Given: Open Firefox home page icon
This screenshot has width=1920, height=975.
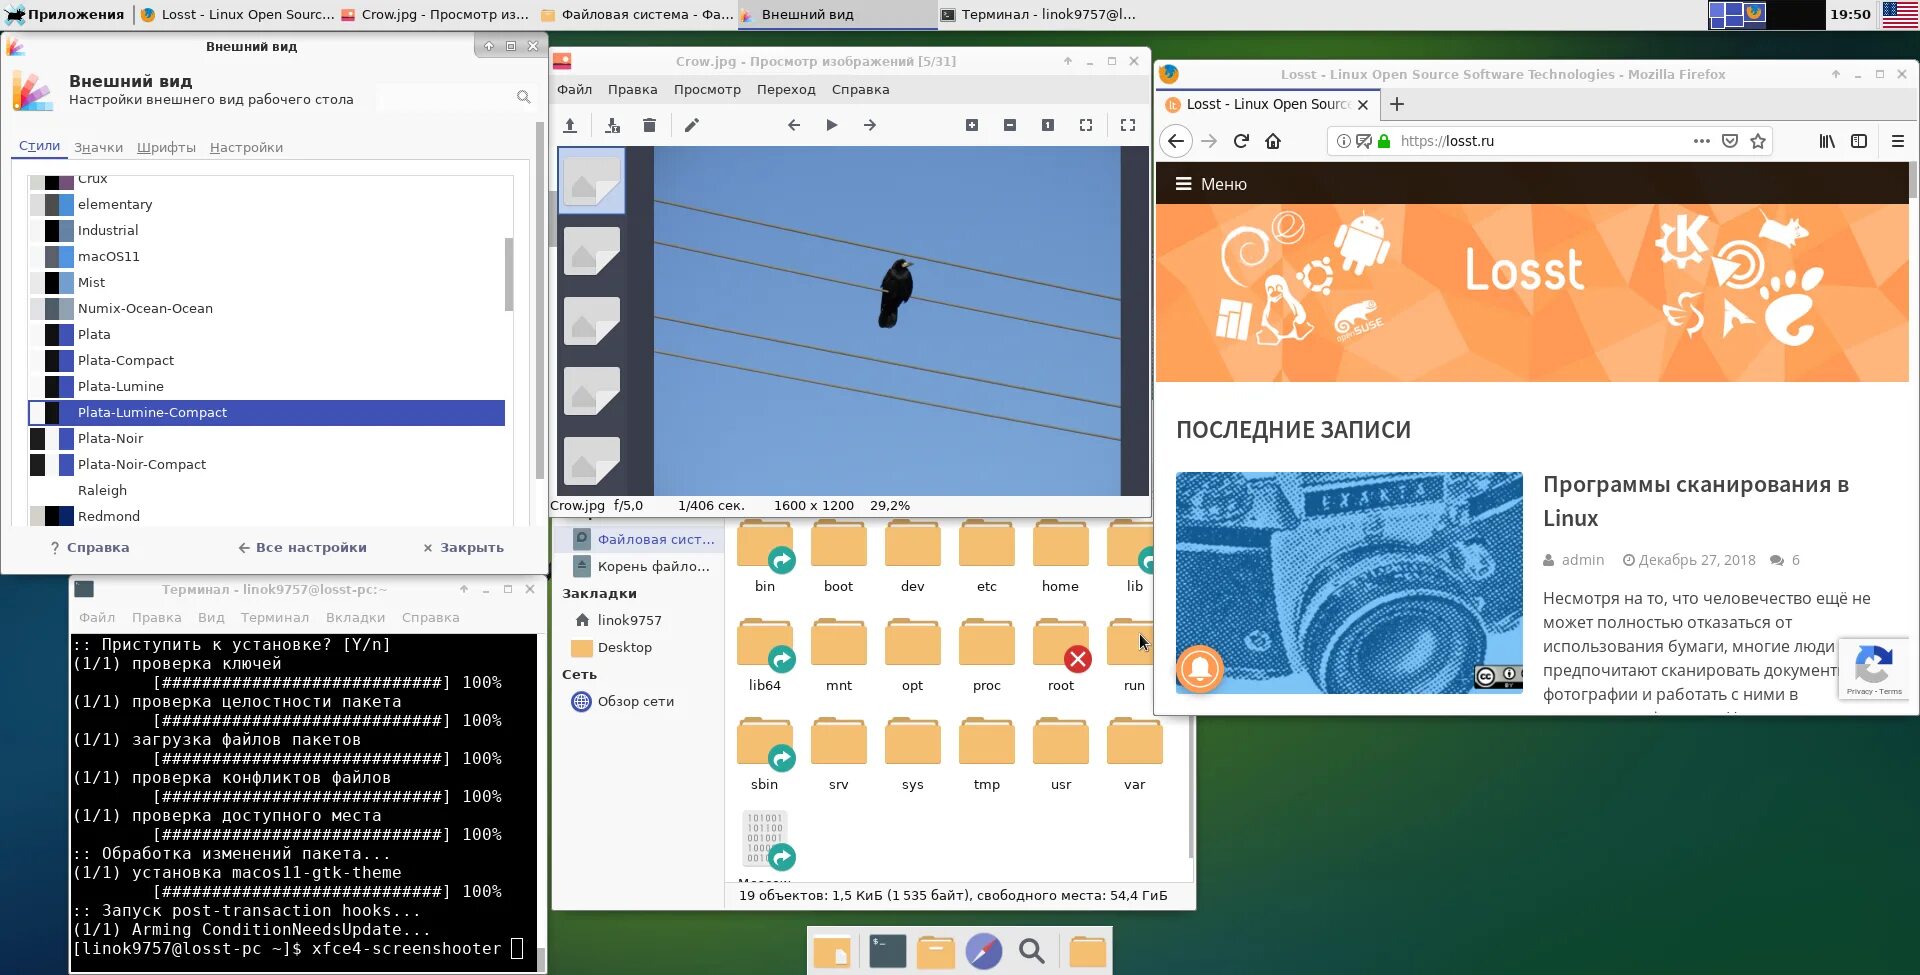Looking at the screenshot, I should (x=1273, y=141).
